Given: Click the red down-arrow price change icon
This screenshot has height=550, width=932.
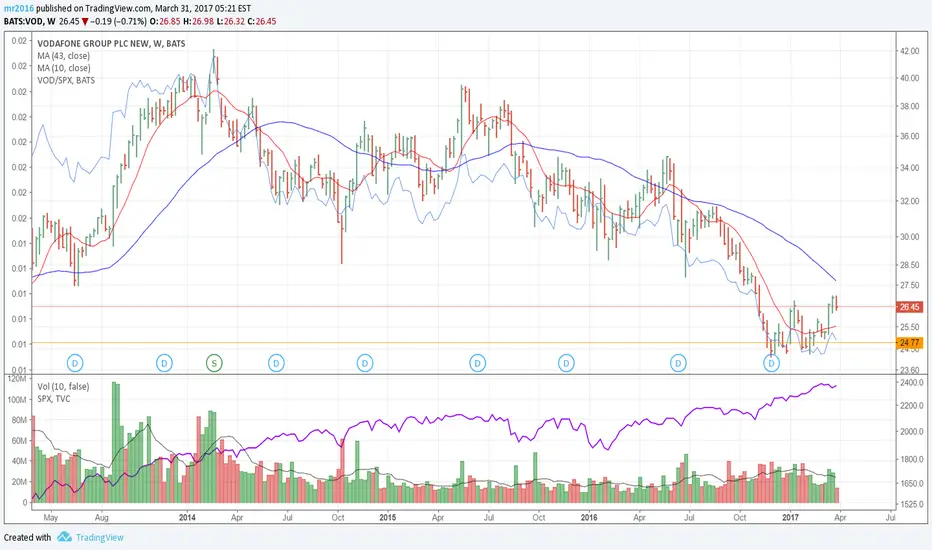Looking at the screenshot, I should click(x=86, y=21).
